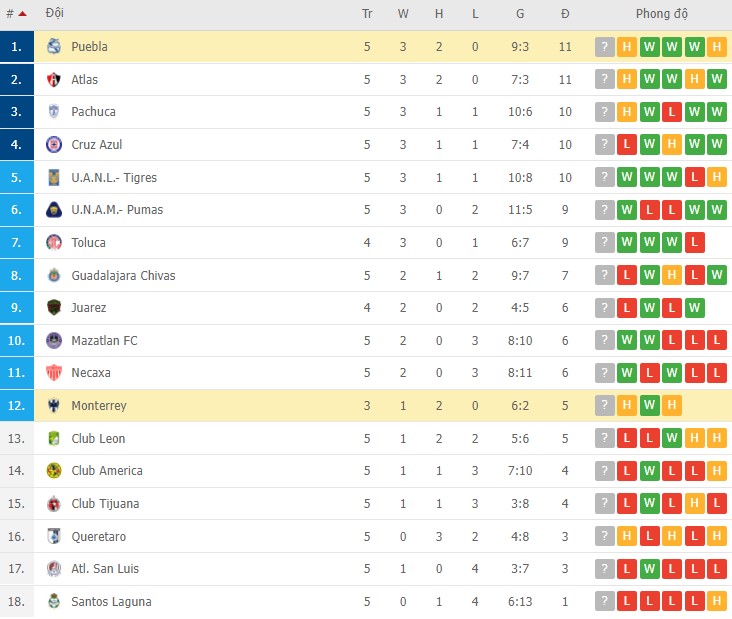Screen dimensions: 732x619
Task: Click Juarez's last green W form badge
Action: (x=695, y=308)
